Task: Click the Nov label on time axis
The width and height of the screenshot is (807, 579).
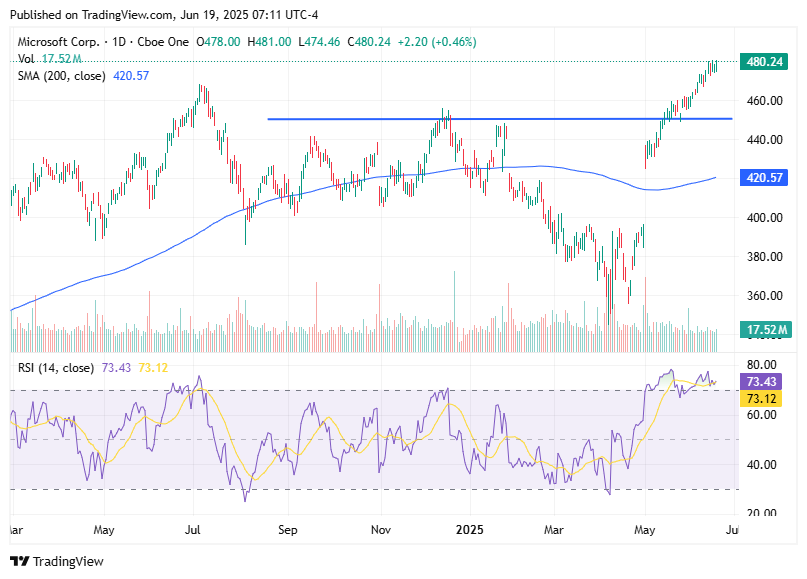Action: coord(381,530)
